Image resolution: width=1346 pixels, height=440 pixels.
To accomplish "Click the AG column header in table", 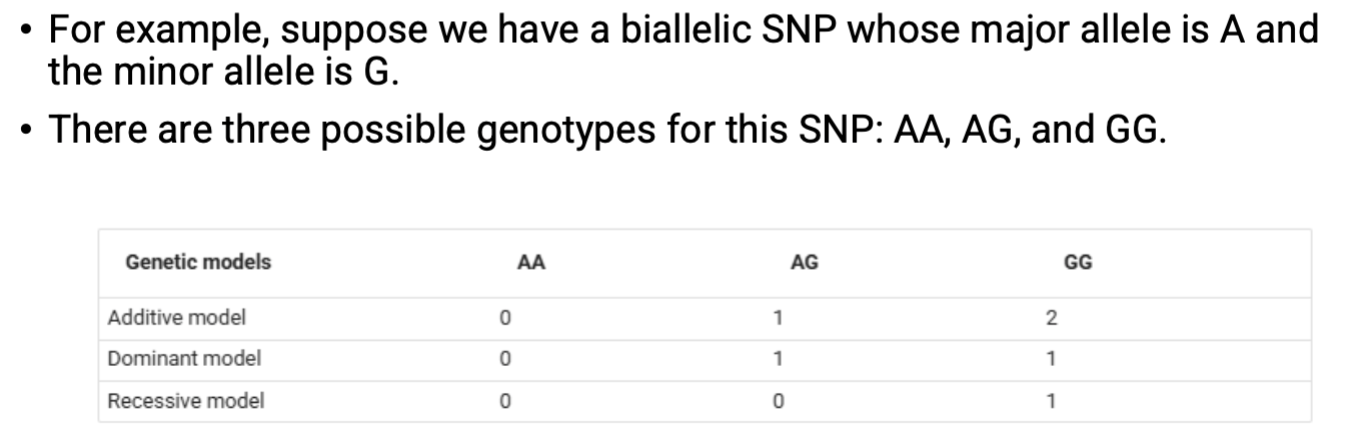I will point(804,264).
